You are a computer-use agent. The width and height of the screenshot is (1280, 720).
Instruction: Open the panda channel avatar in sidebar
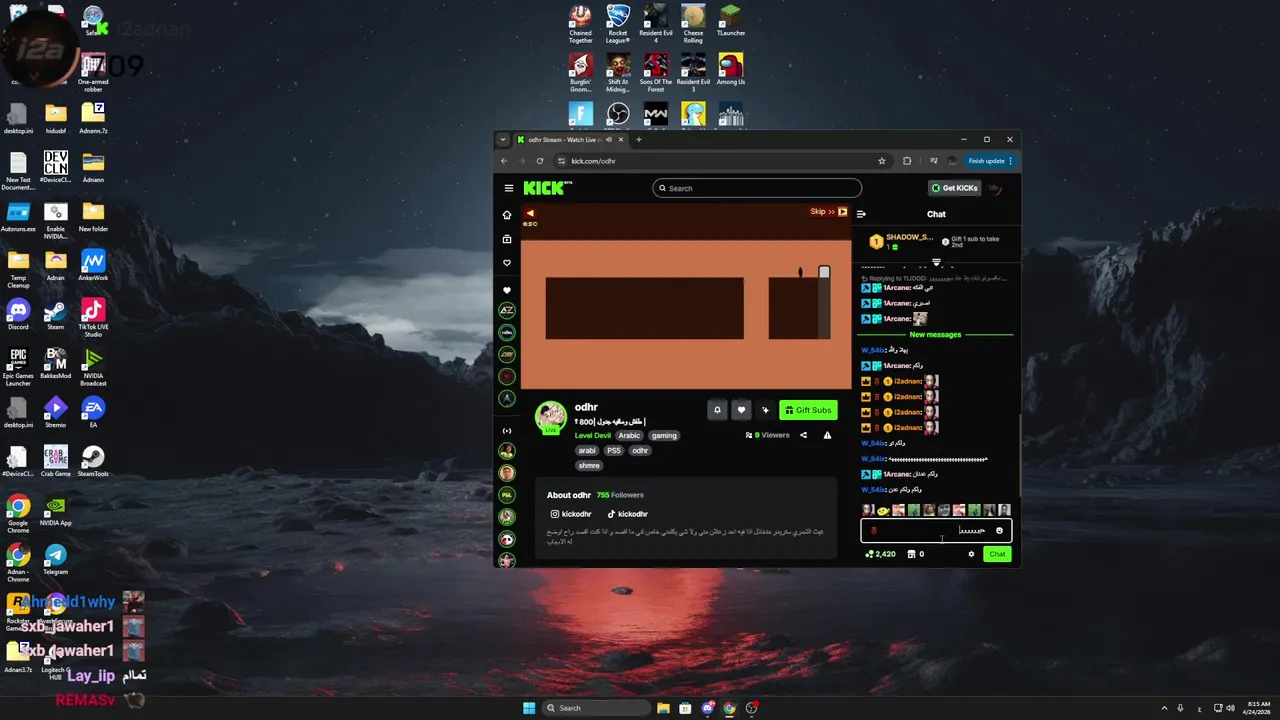coord(507,539)
